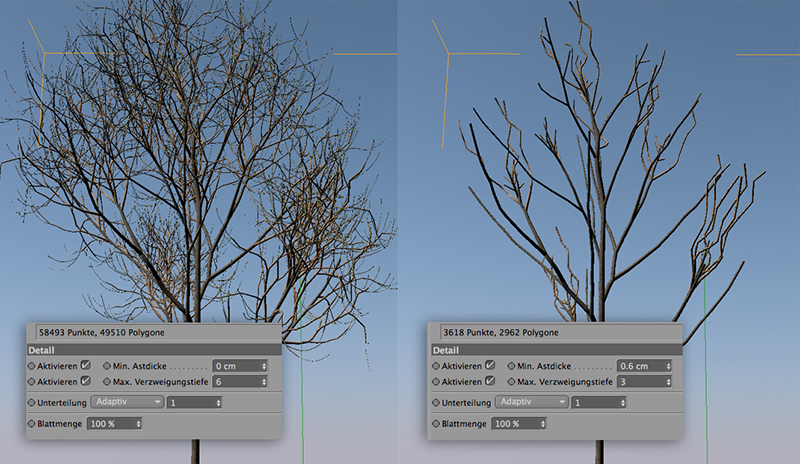Click the text '3618 Punkte, 2962 Polygone'
This screenshot has width=800, height=464.
pos(501,332)
